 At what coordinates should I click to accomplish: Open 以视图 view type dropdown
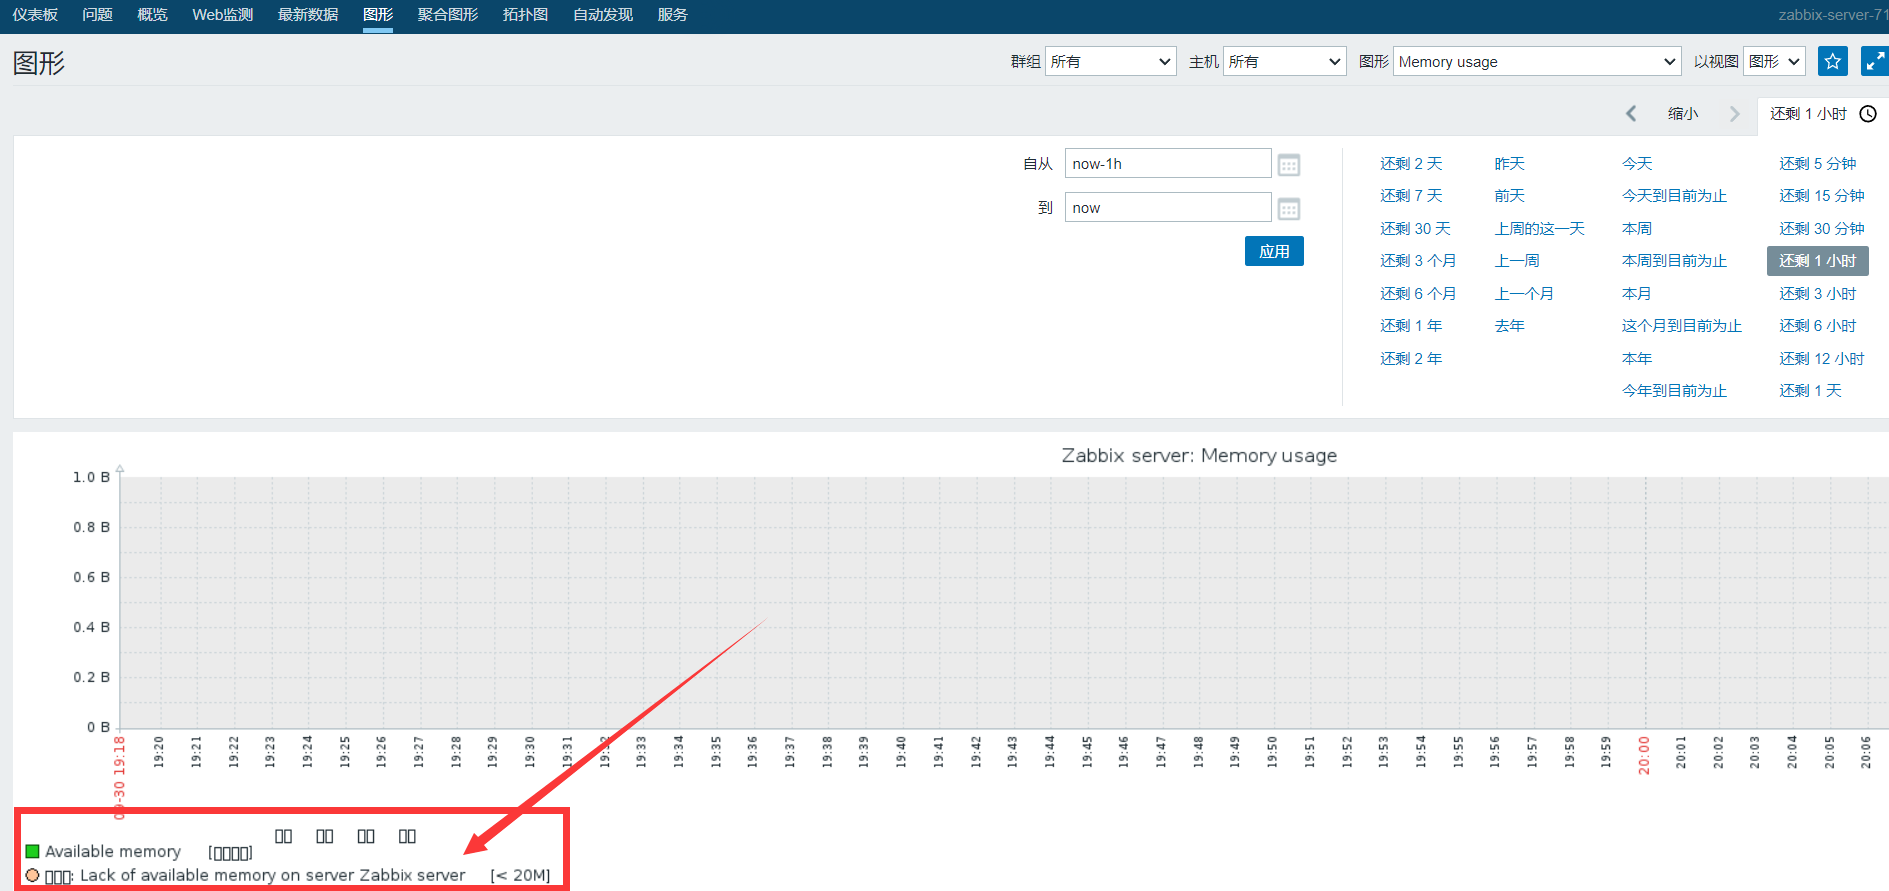[x=1774, y=61]
